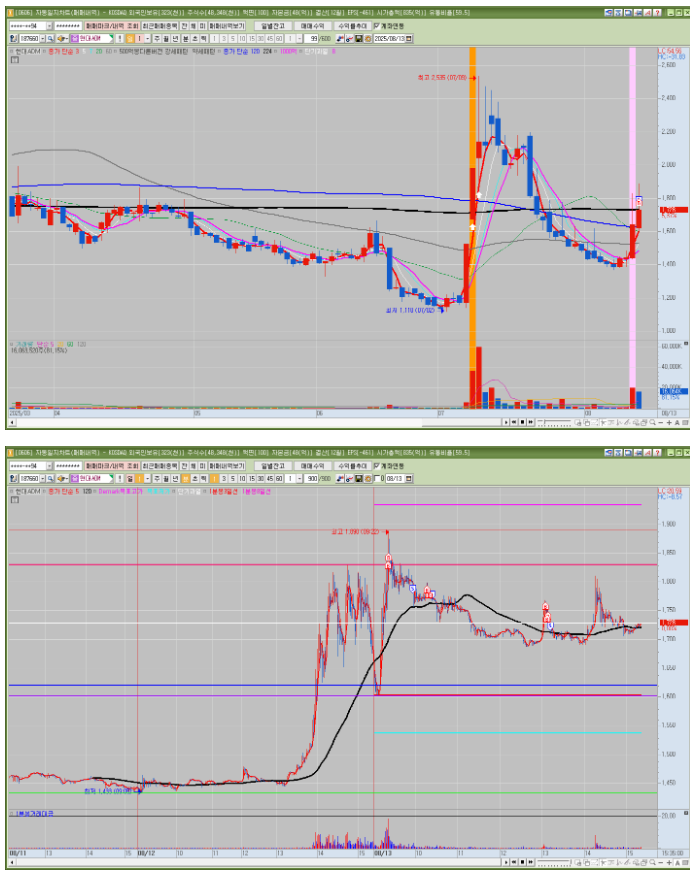Screen dimensions: 690x878
Task: Open the dropdown arrow before 99/600 count in top window
Action: click(298, 39)
